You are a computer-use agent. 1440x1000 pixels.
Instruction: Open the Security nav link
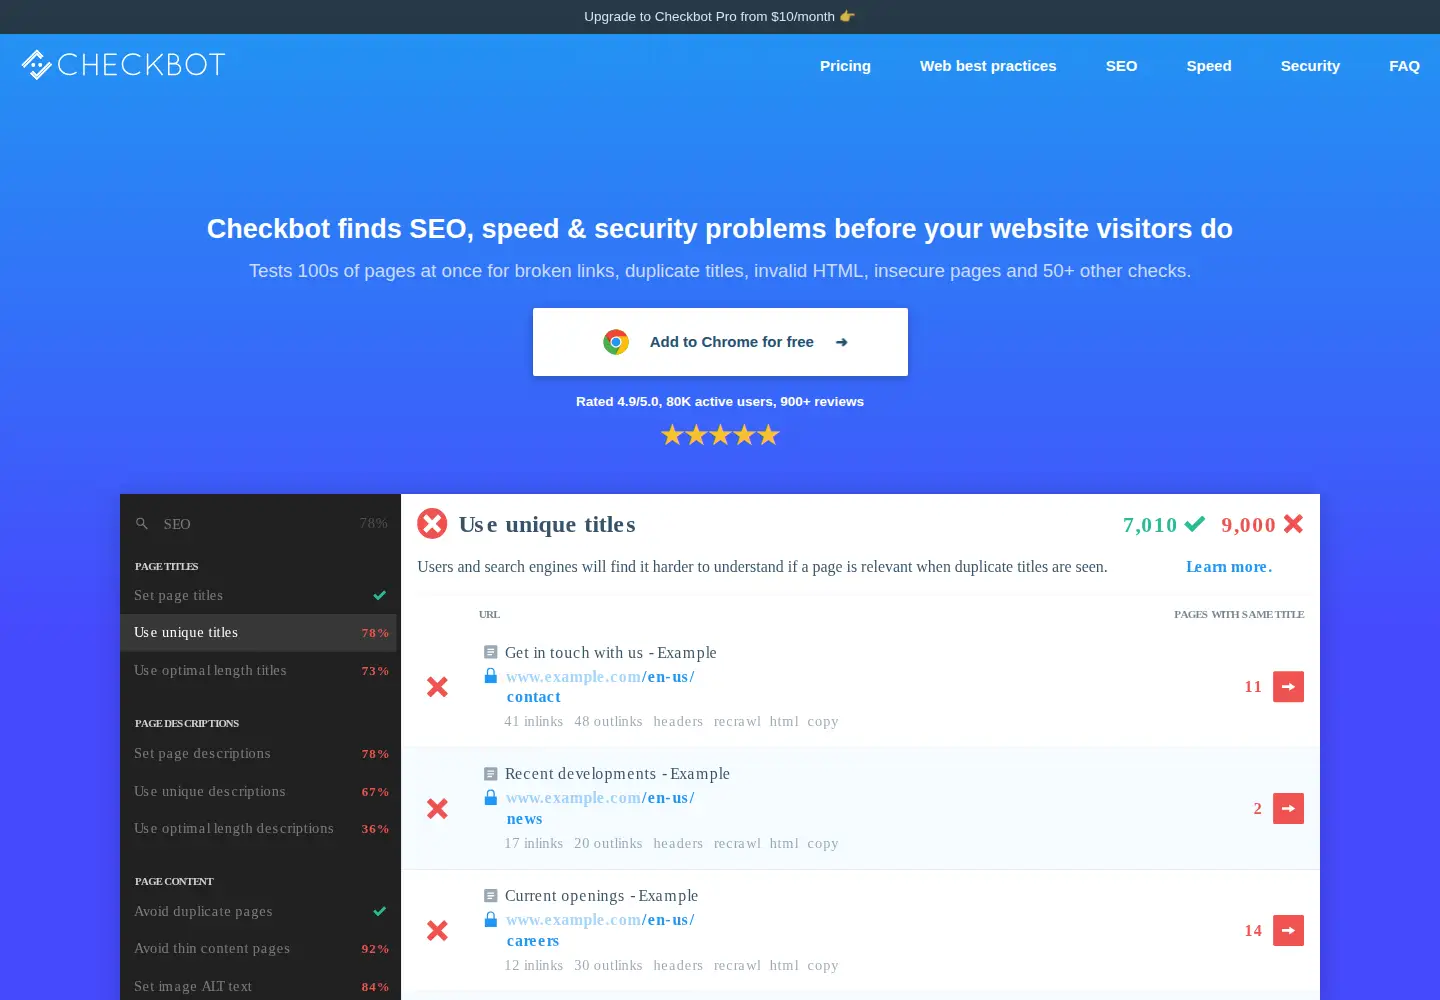click(1310, 66)
